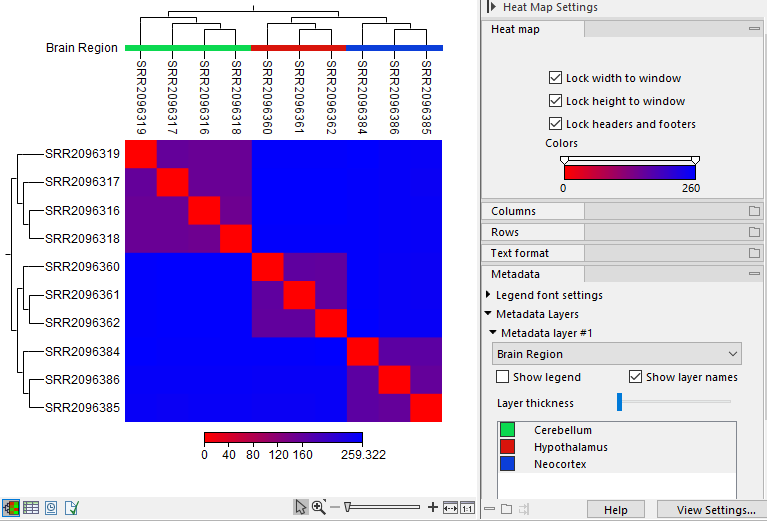Uncheck Lock width to window
The image size is (767, 521).
click(x=556, y=78)
